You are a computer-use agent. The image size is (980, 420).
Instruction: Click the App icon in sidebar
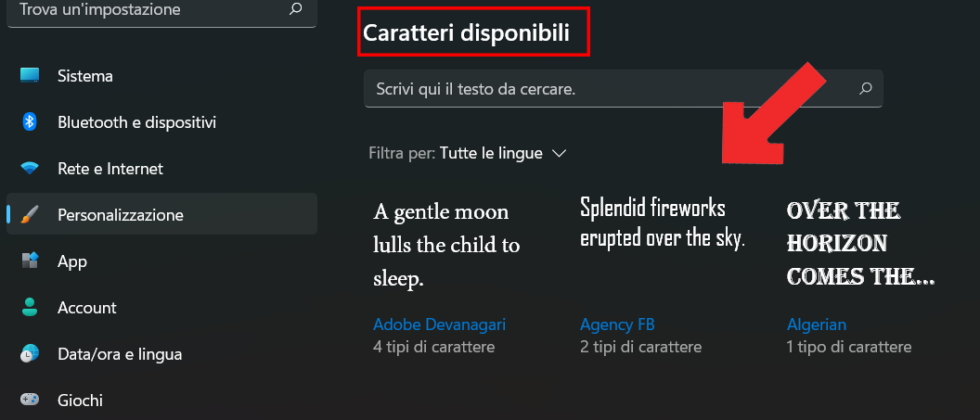30,261
